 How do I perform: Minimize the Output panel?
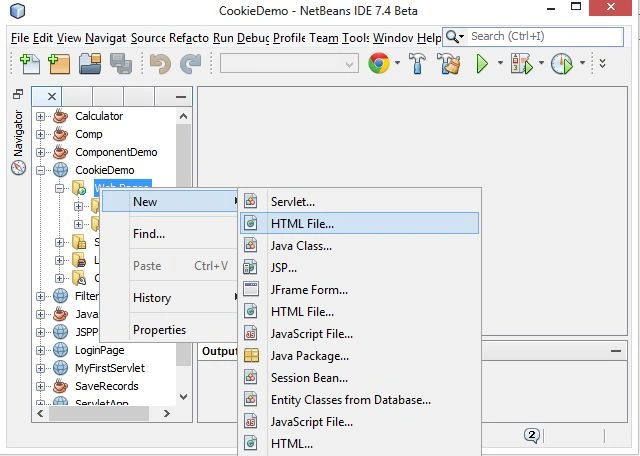(616, 351)
